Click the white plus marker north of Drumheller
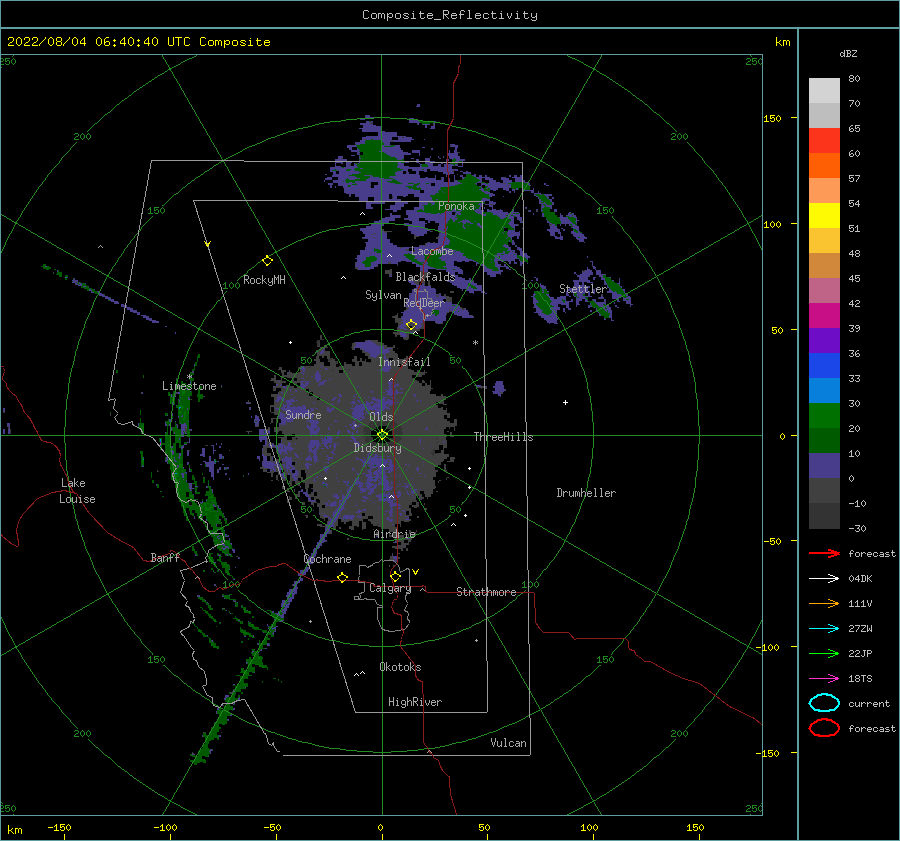 [565, 402]
